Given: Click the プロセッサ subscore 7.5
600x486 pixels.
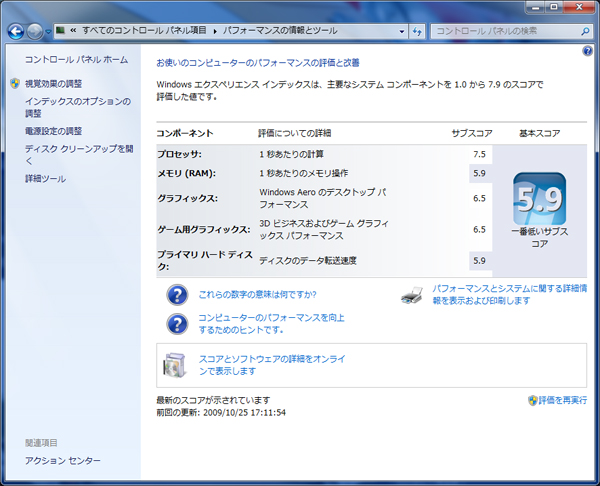Looking at the screenshot, I should (479, 154).
